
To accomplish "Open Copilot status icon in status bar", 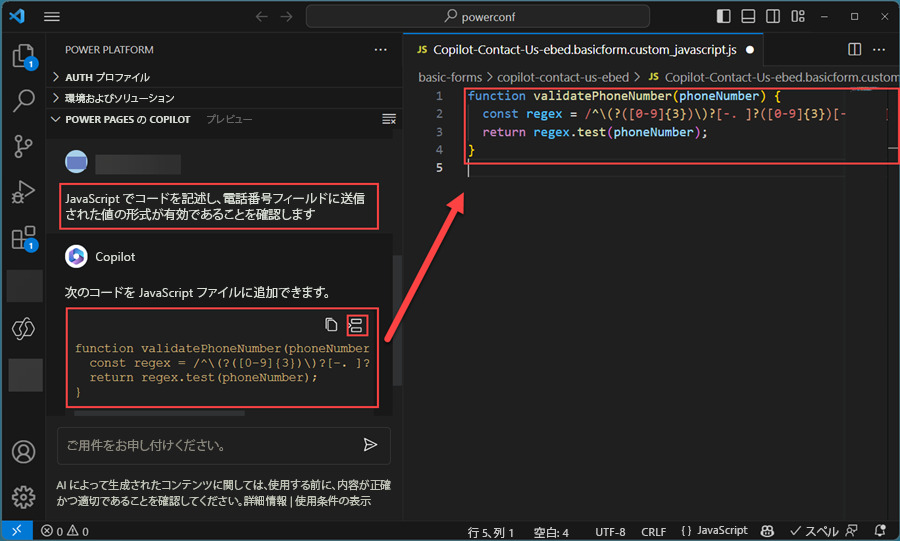I will click(767, 531).
